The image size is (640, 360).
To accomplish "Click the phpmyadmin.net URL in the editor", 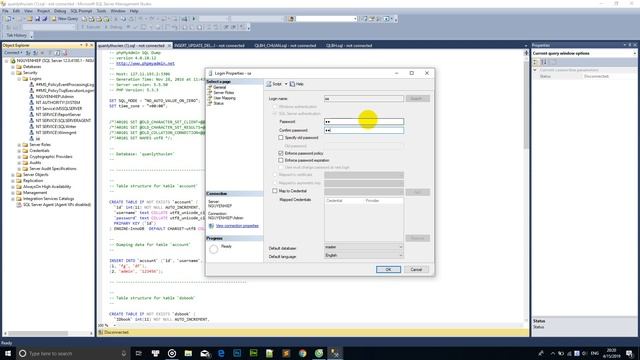I will coord(145,63).
